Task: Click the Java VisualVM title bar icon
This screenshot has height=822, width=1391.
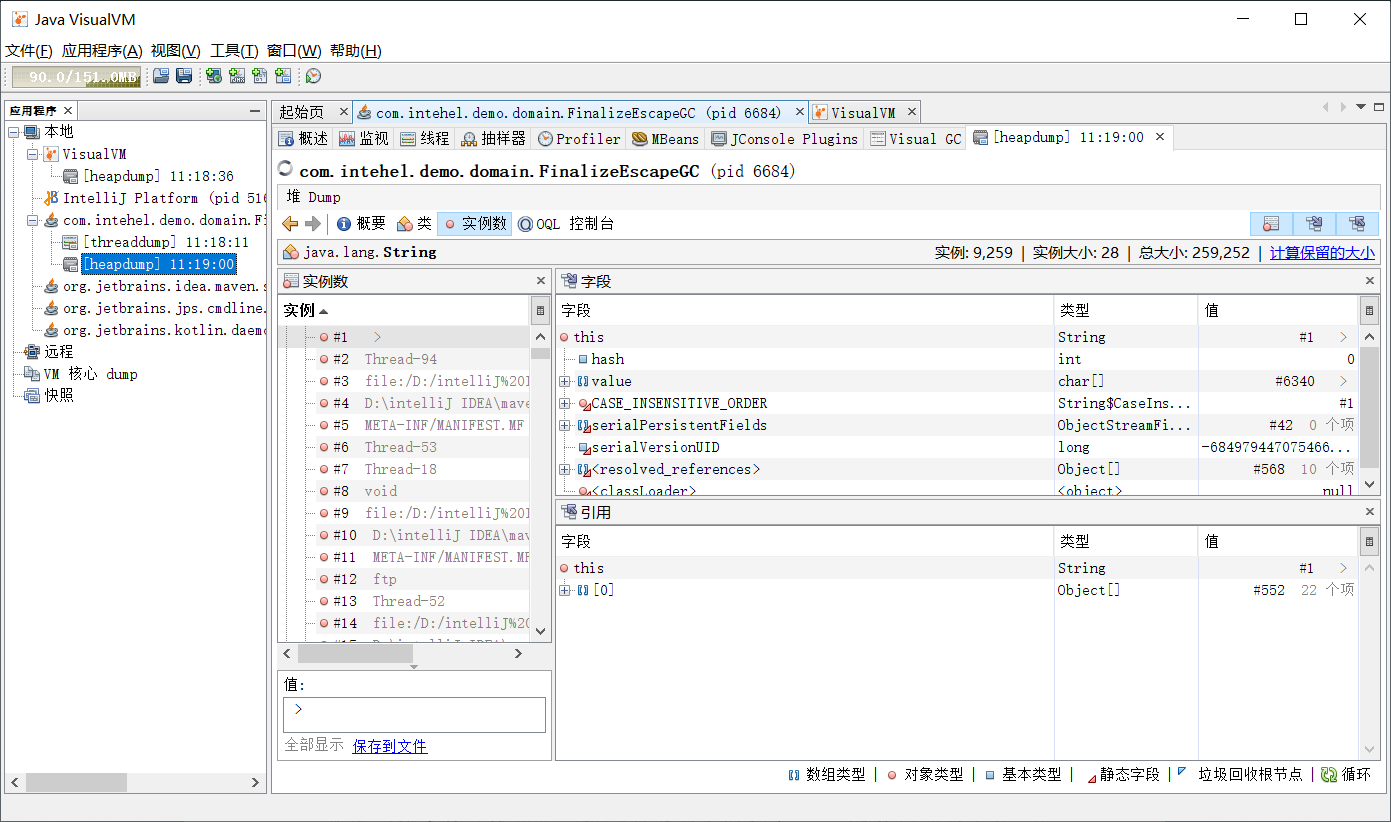Action: 20,19
